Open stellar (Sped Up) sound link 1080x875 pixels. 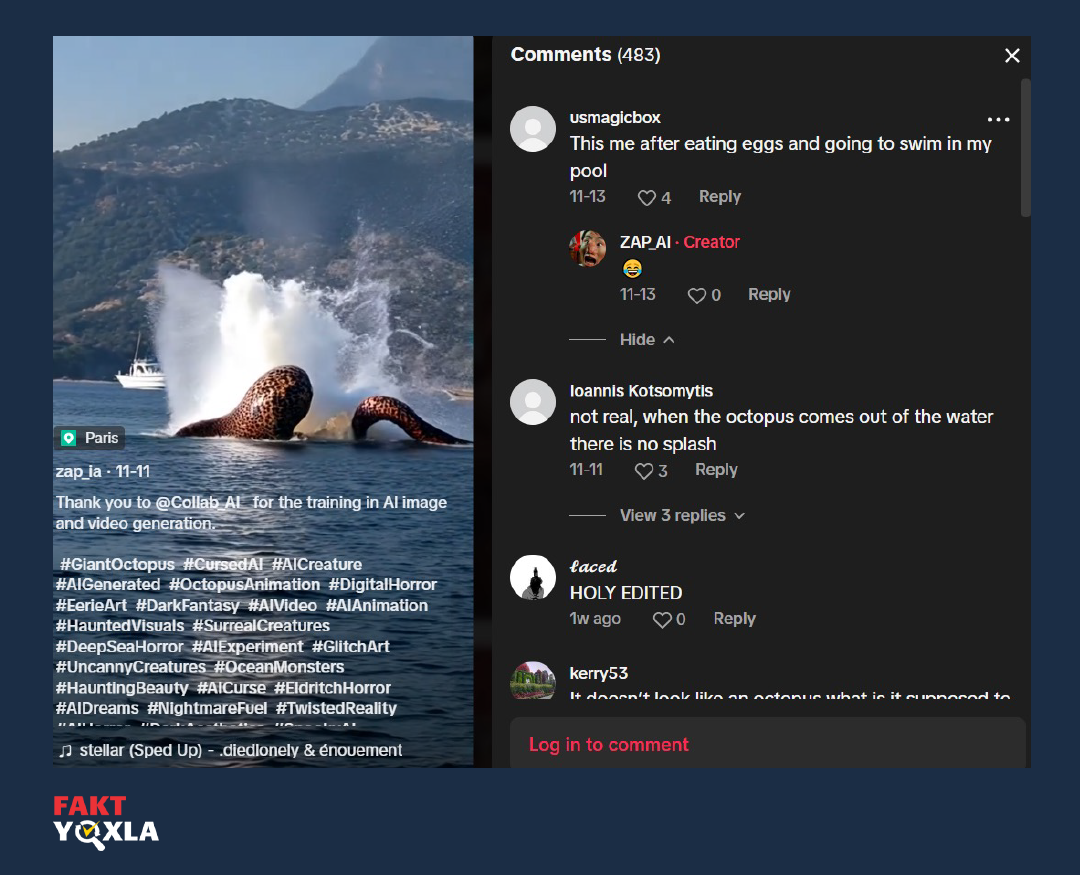pyautogui.click(x=240, y=750)
